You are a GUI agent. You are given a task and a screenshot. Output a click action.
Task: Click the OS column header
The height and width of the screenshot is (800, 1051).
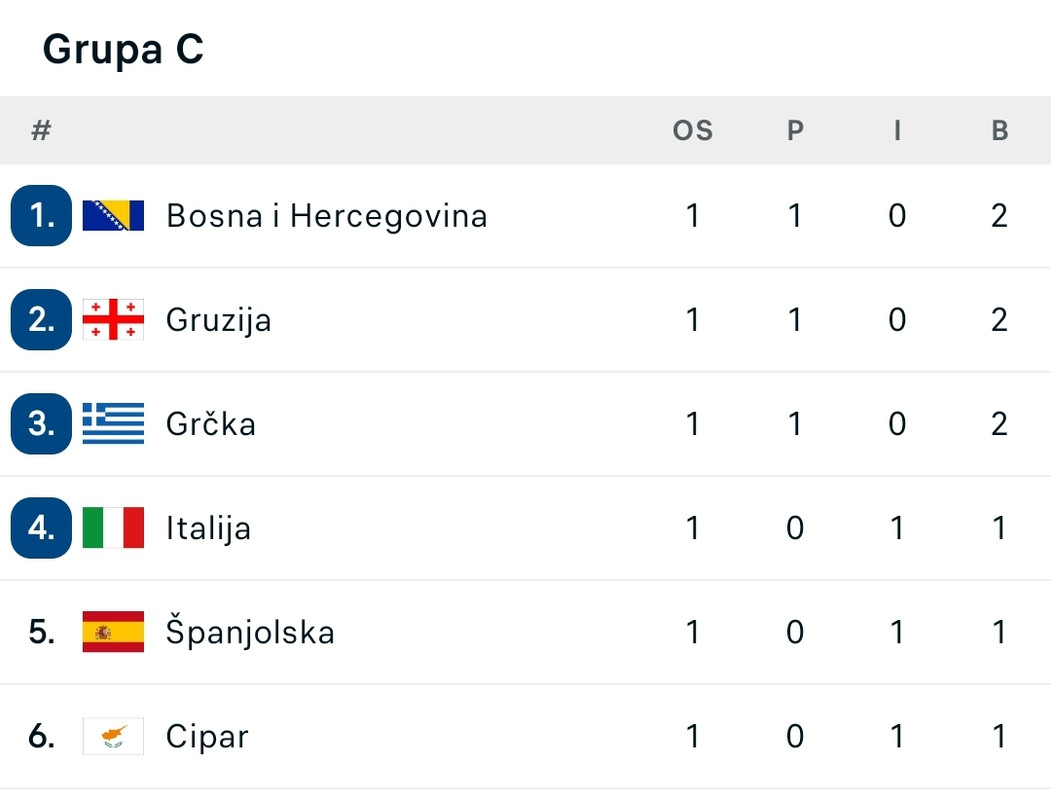click(693, 131)
